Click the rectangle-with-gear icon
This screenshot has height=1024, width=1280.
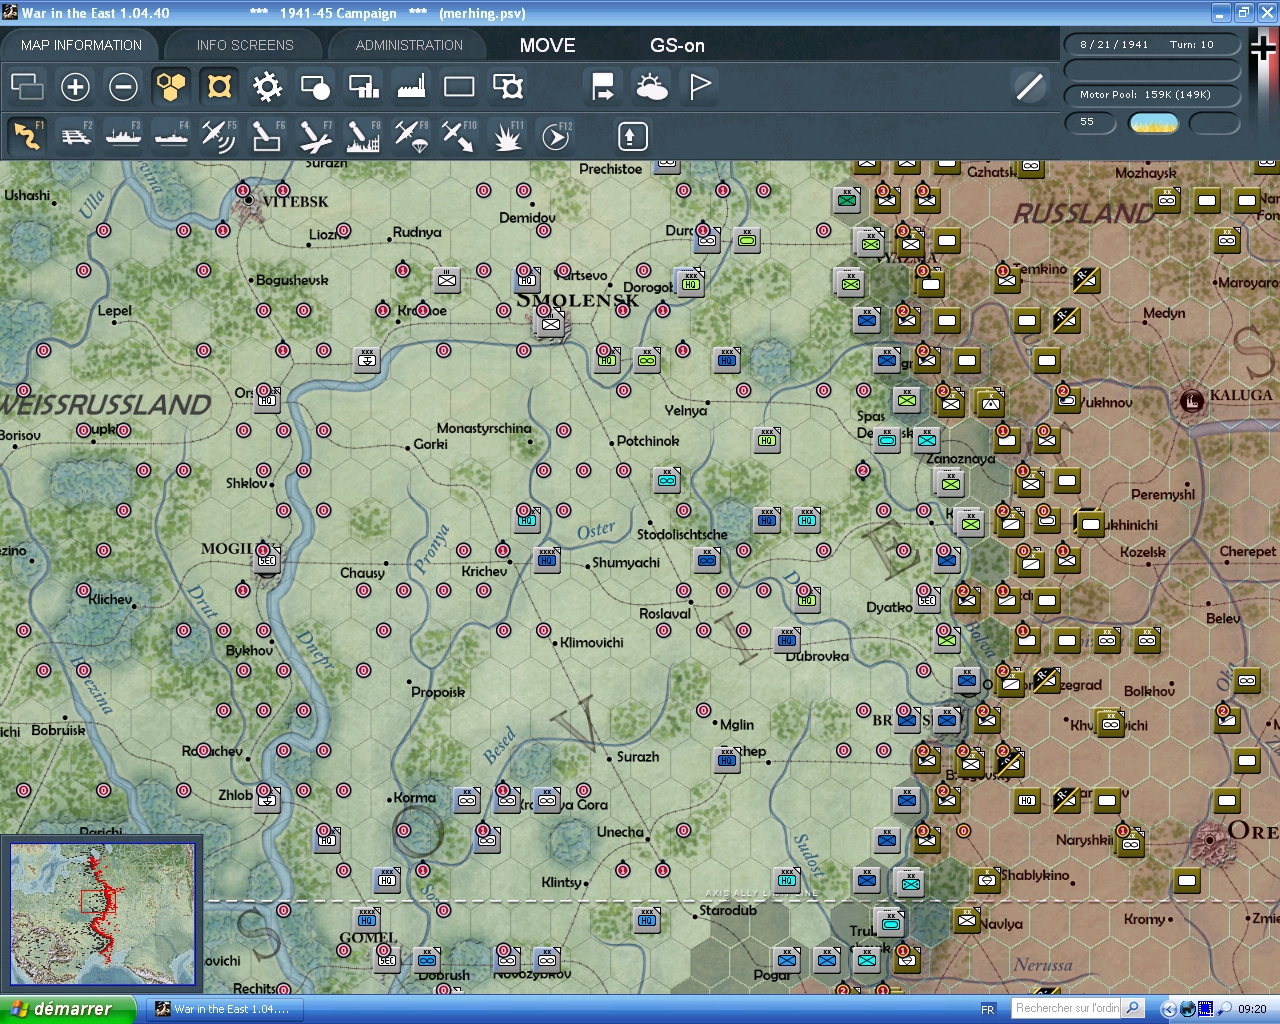(508, 87)
